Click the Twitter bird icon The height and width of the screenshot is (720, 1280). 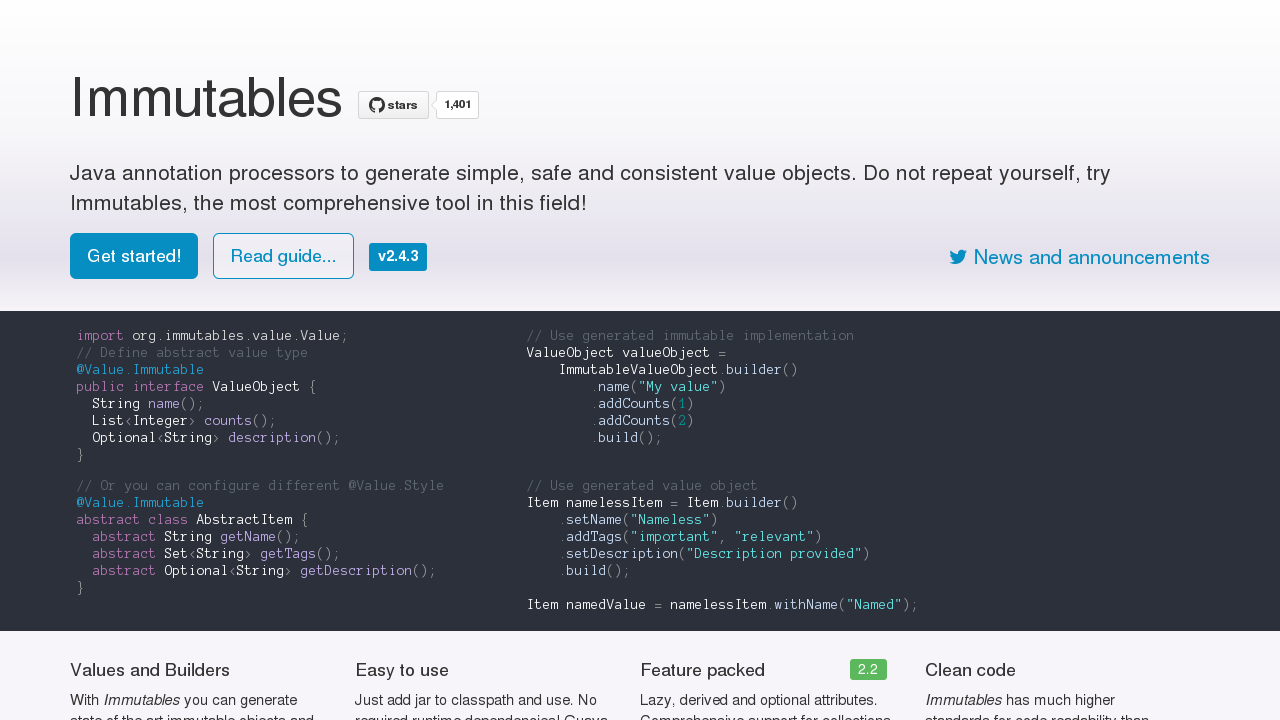958,257
